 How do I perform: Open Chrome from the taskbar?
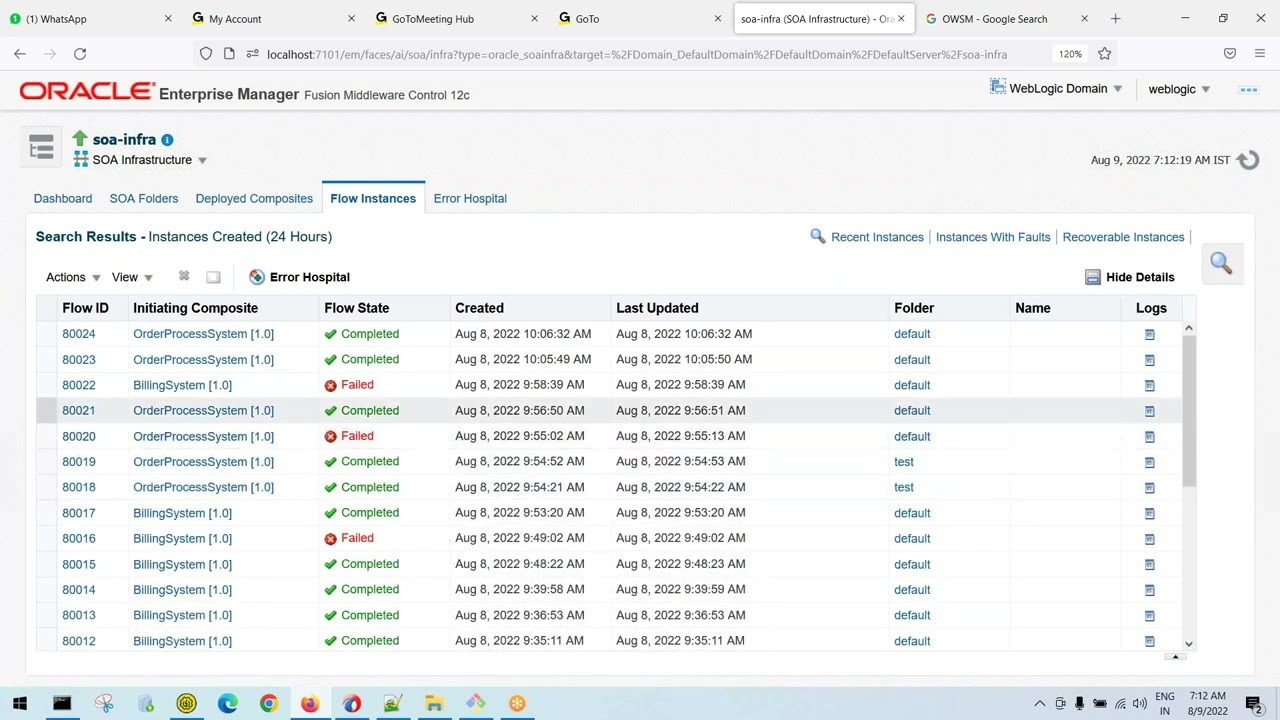[269, 703]
